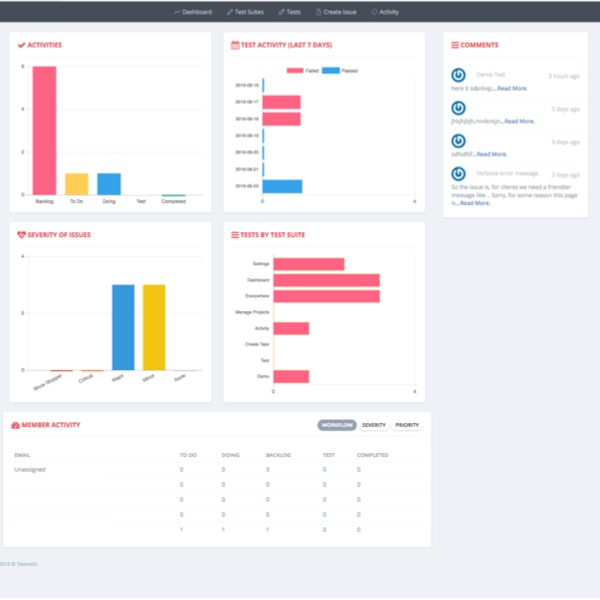
Task: Click the Activity bar in Tests by Suite
Action: pos(291,328)
